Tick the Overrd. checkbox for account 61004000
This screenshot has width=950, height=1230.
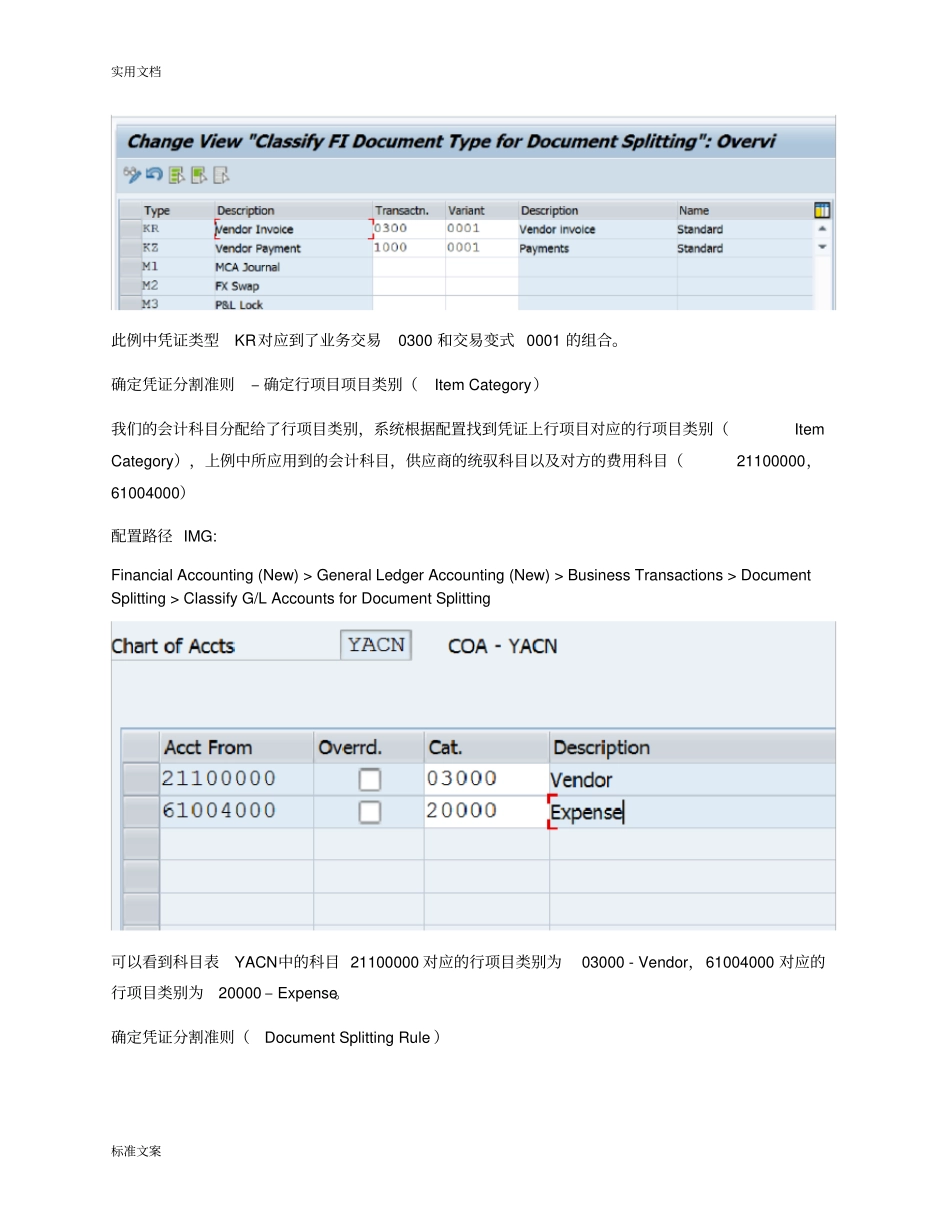369,811
